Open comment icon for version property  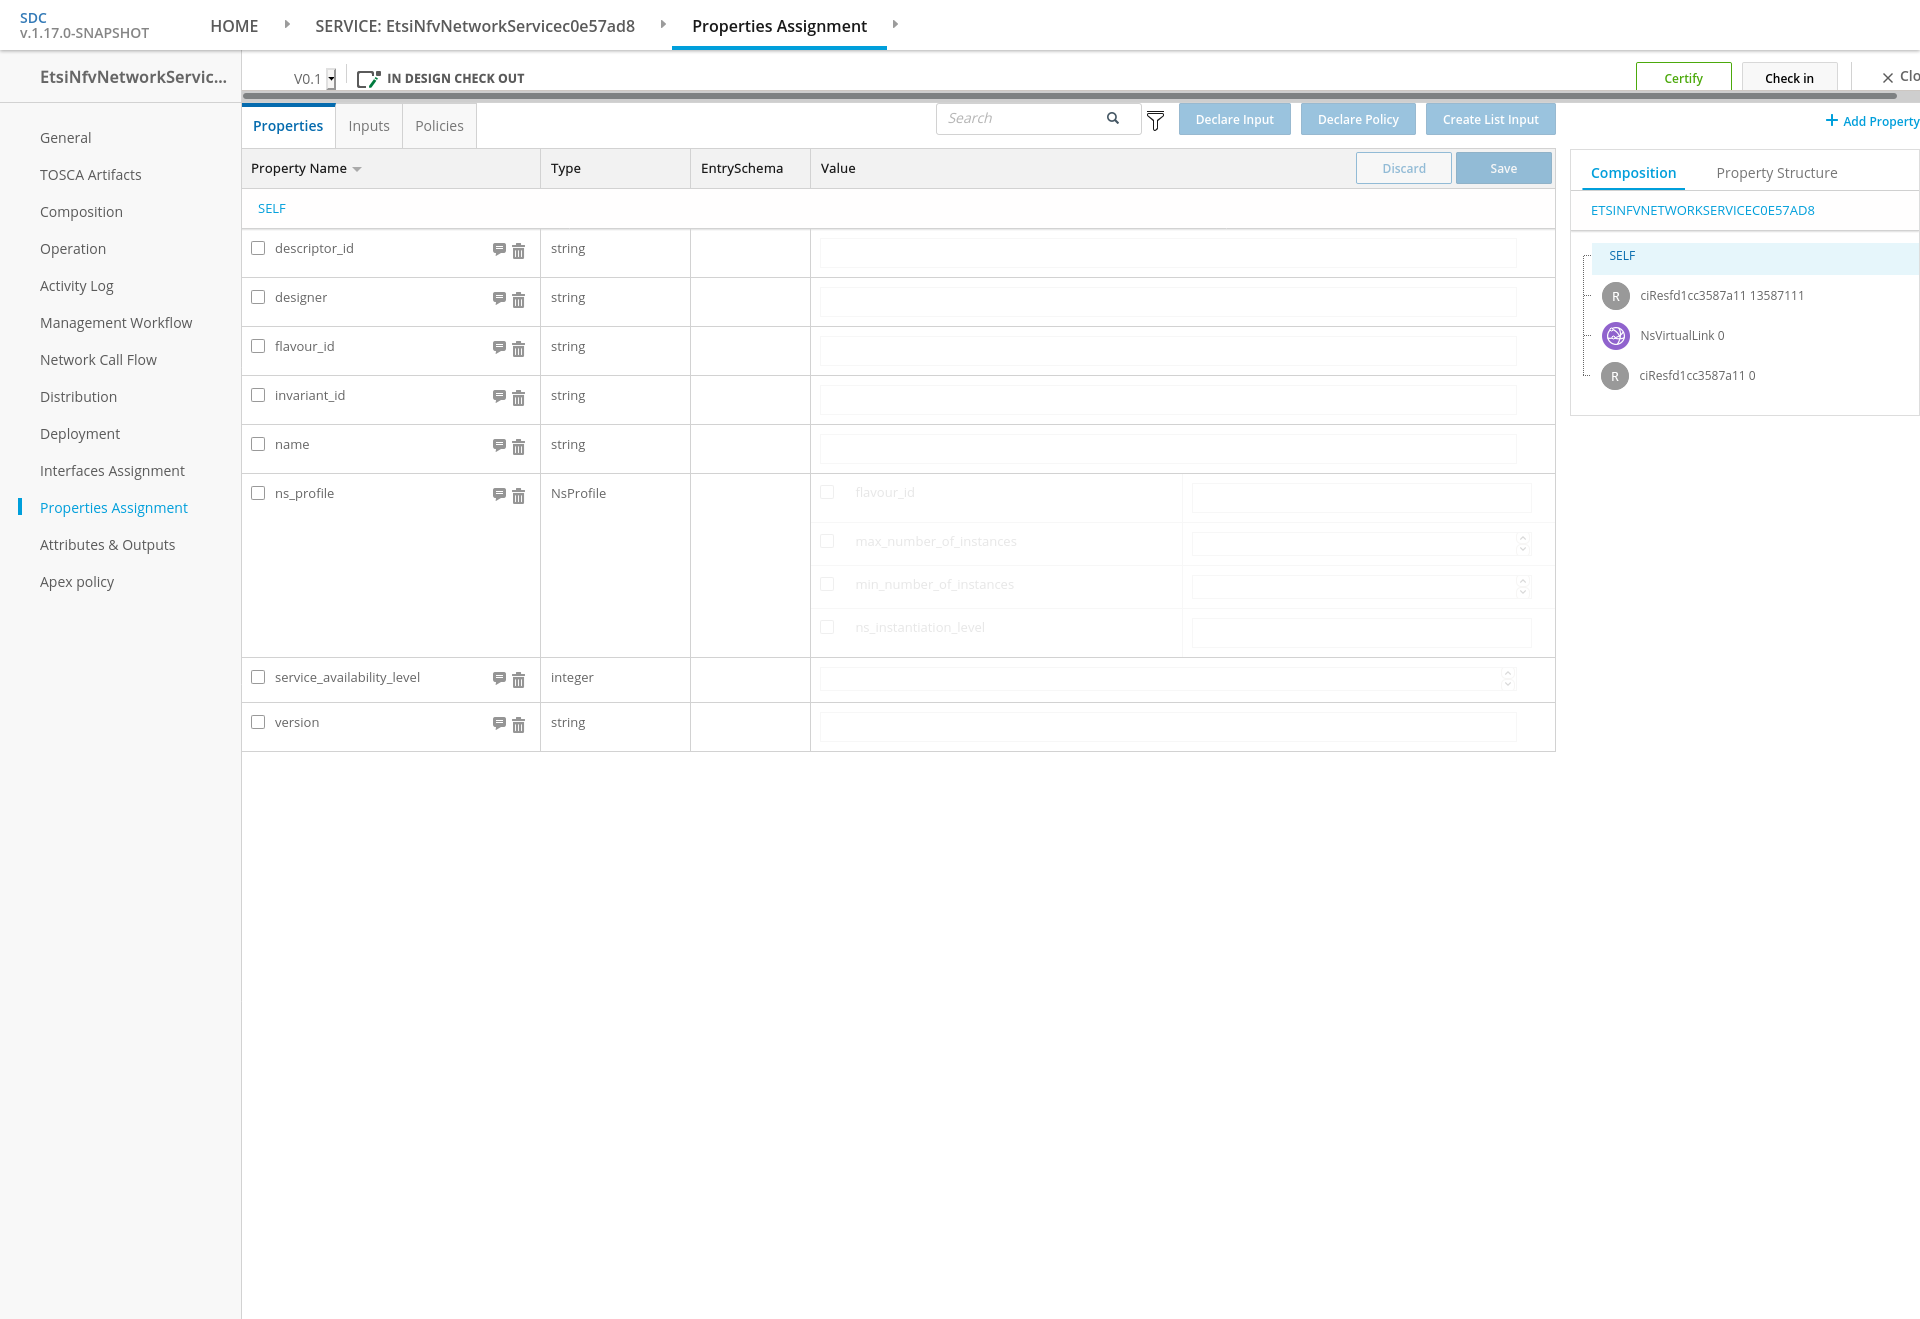tap(499, 723)
